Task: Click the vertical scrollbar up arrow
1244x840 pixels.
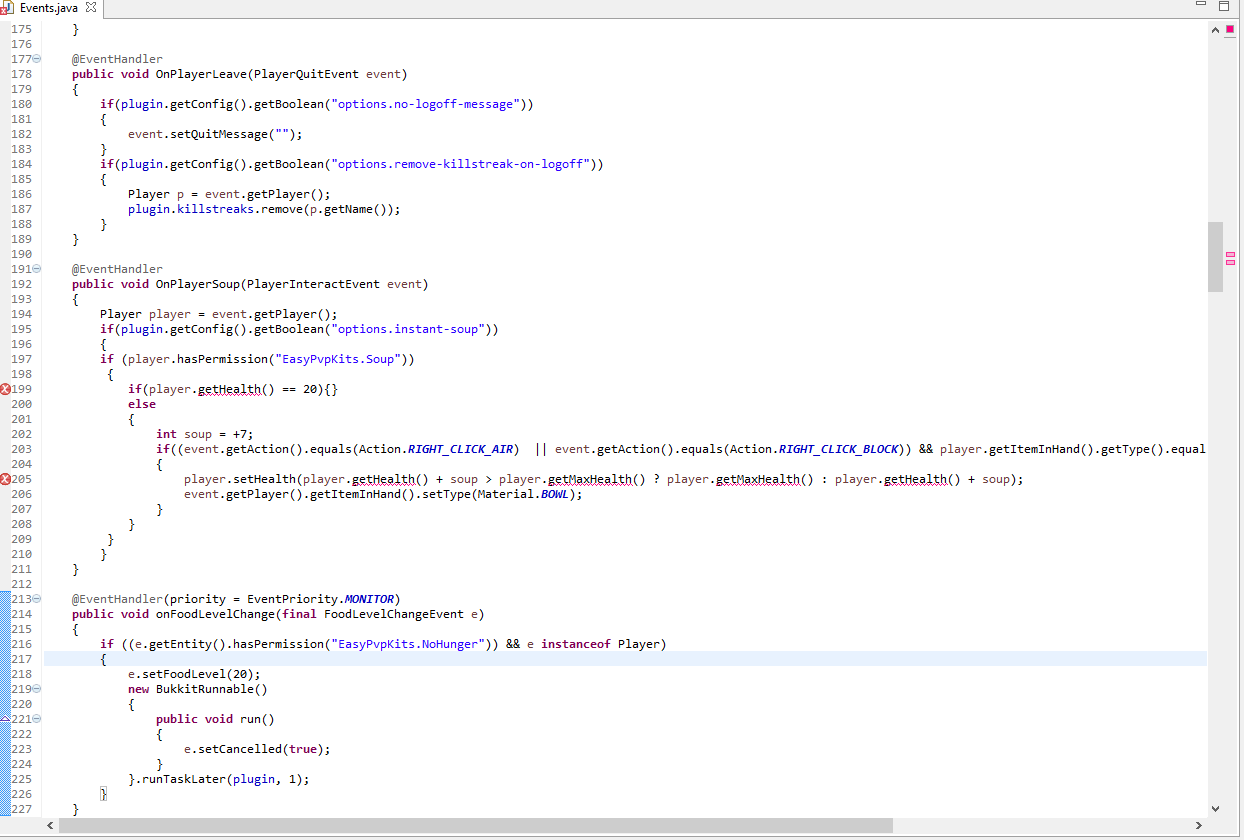Action: (1215, 30)
